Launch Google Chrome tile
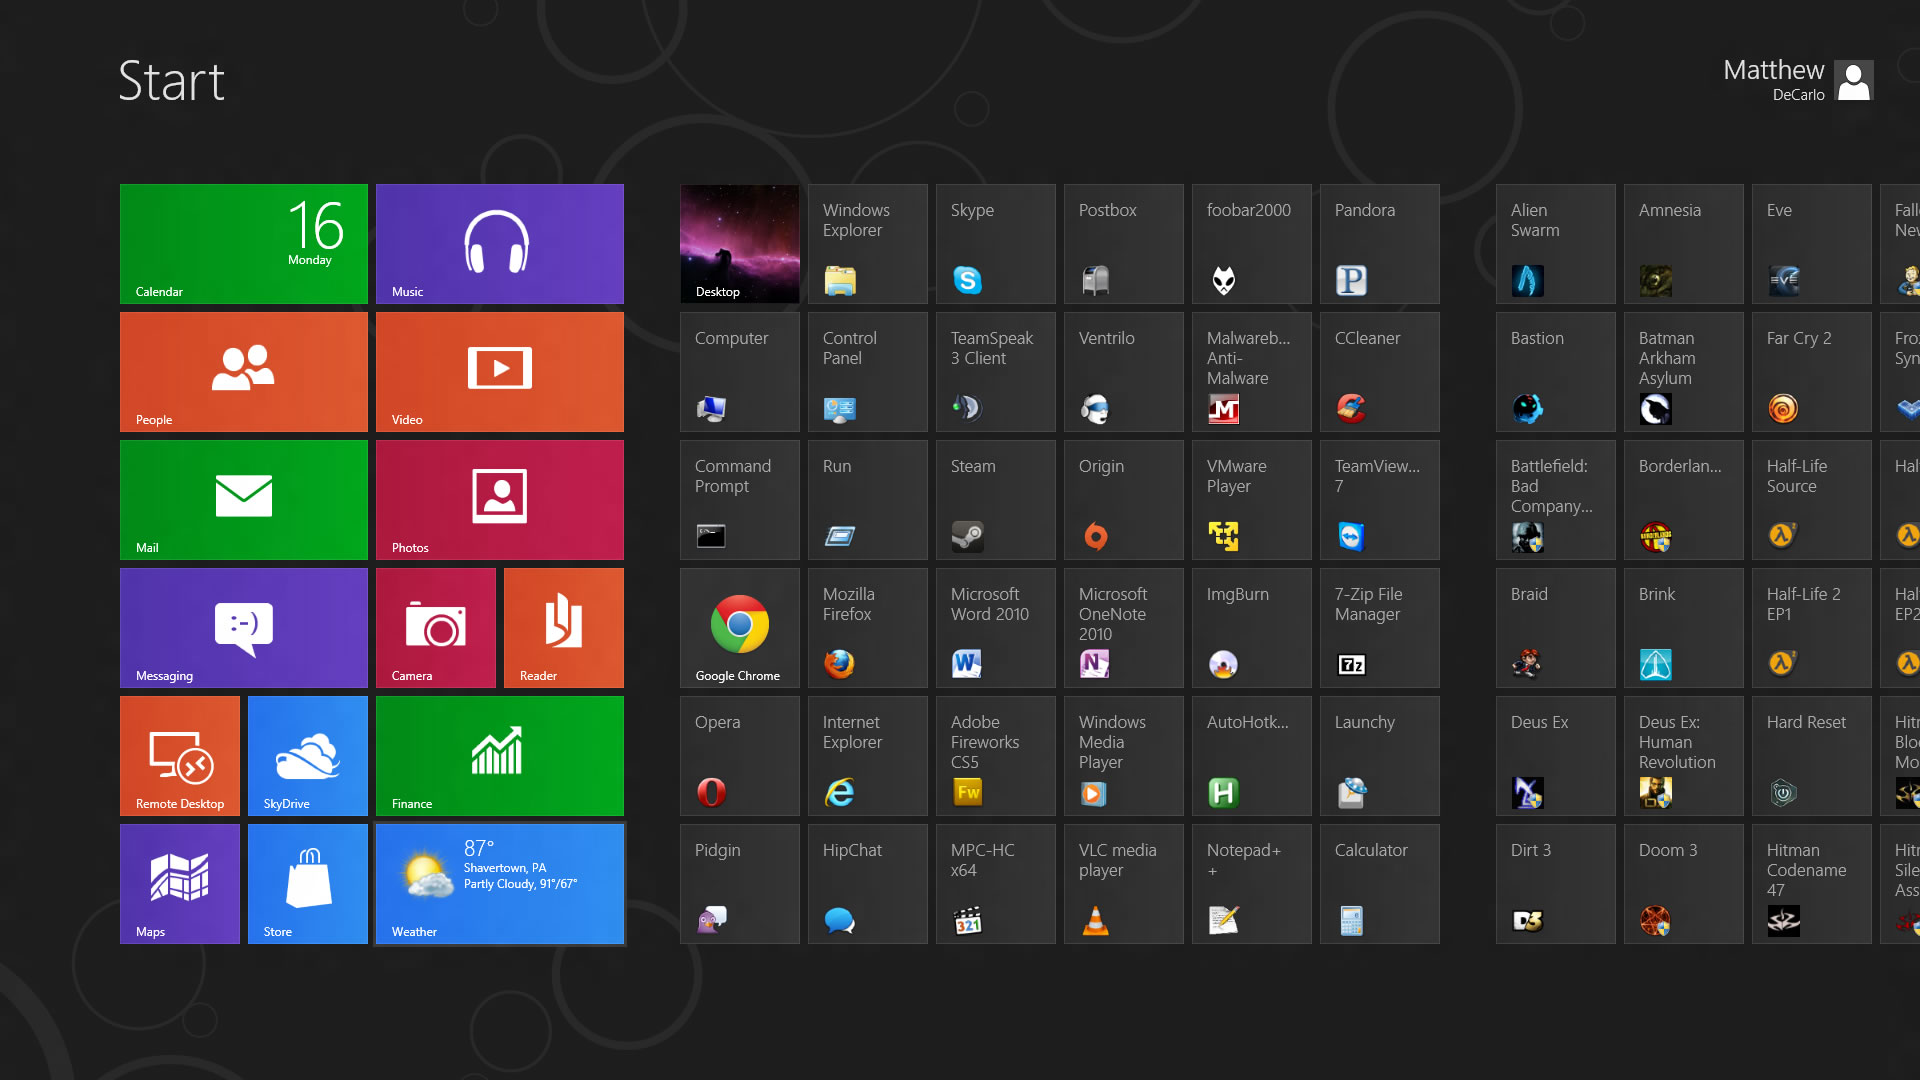This screenshot has height=1080, width=1920. tap(740, 628)
